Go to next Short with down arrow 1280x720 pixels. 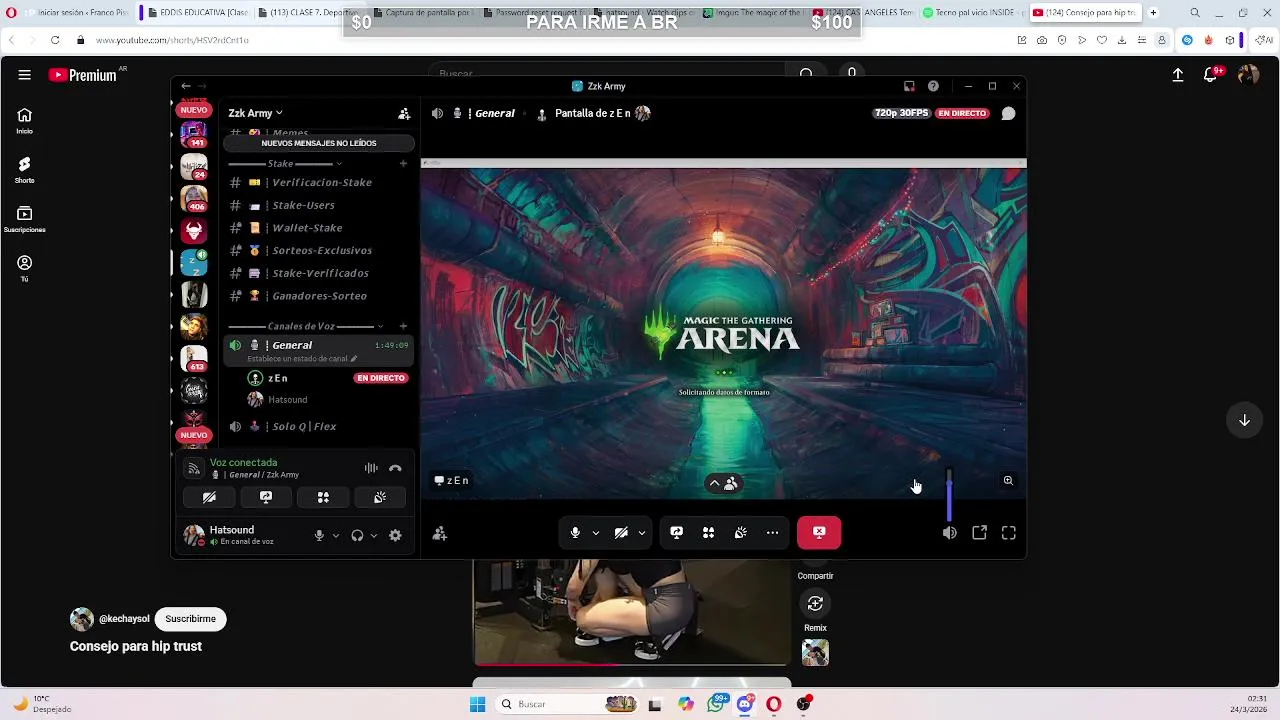coord(1244,420)
